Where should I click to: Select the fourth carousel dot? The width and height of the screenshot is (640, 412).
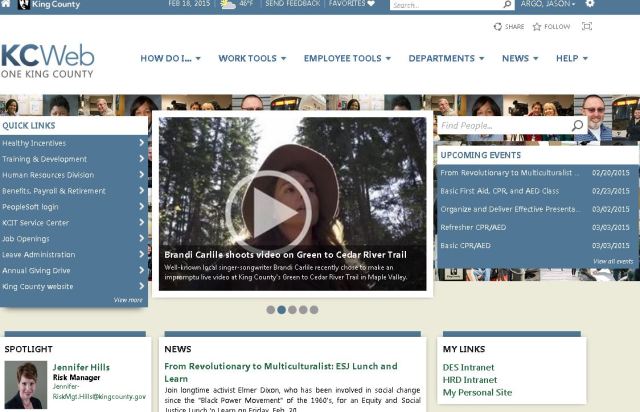(x=303, y=310)
